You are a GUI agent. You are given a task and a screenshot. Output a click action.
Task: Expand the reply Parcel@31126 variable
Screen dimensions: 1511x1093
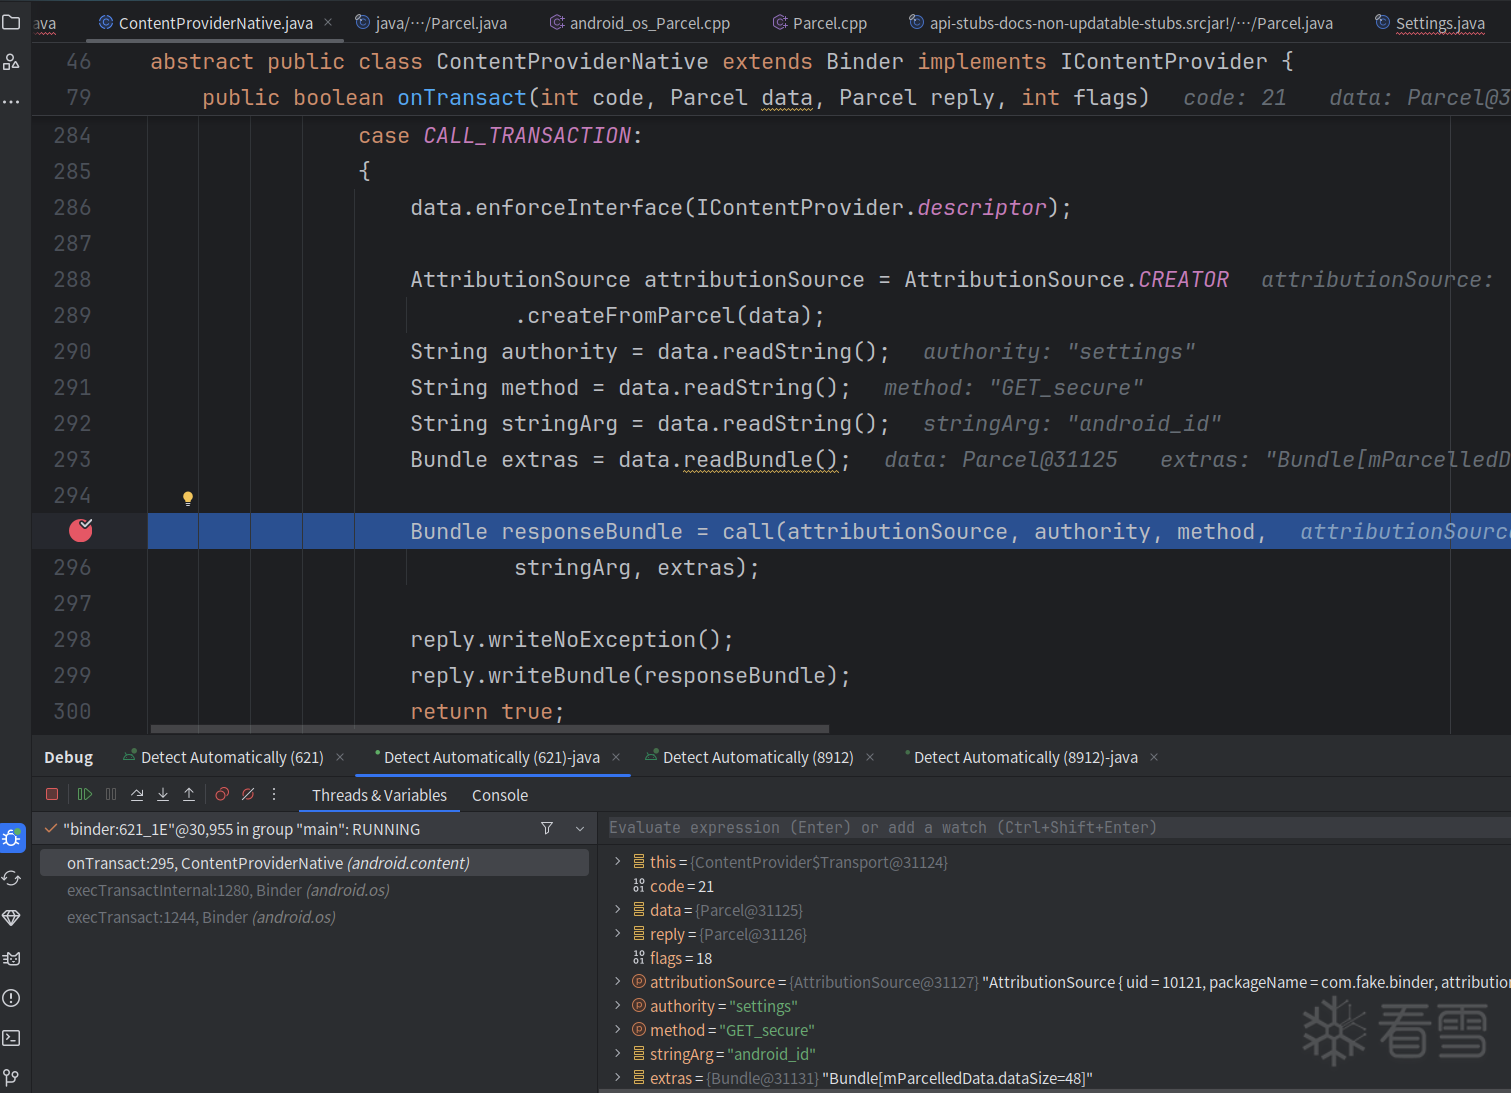click(x=617, y=934)
